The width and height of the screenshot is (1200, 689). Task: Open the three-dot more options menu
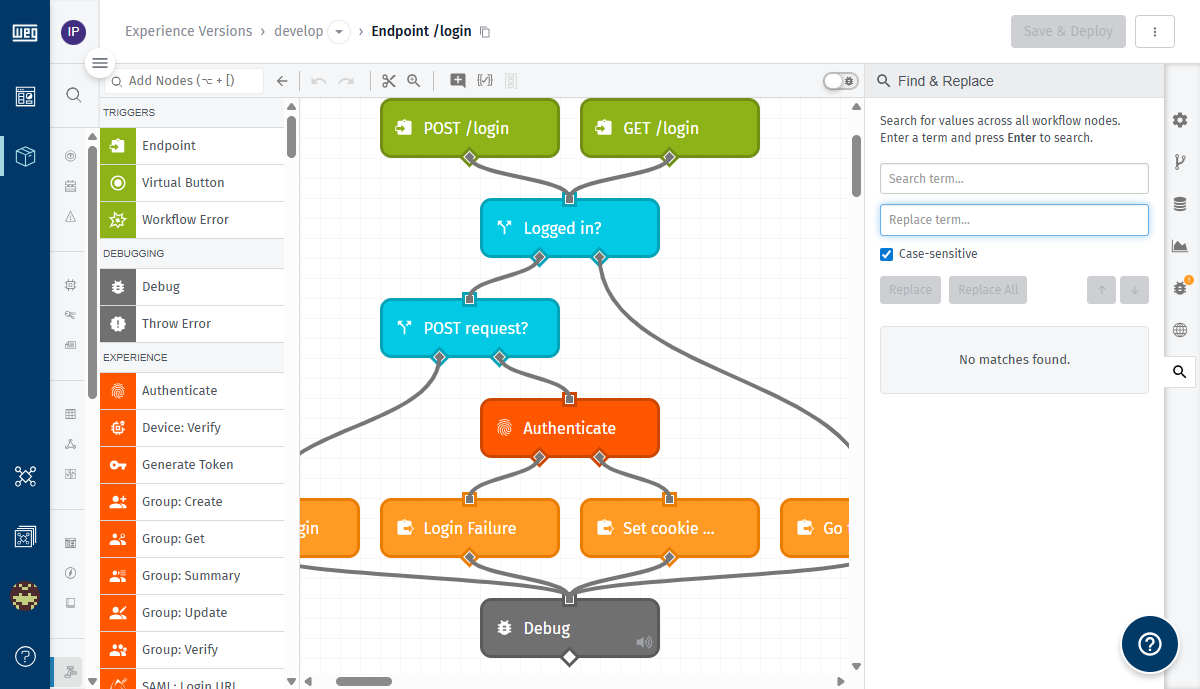point(1155,31)
